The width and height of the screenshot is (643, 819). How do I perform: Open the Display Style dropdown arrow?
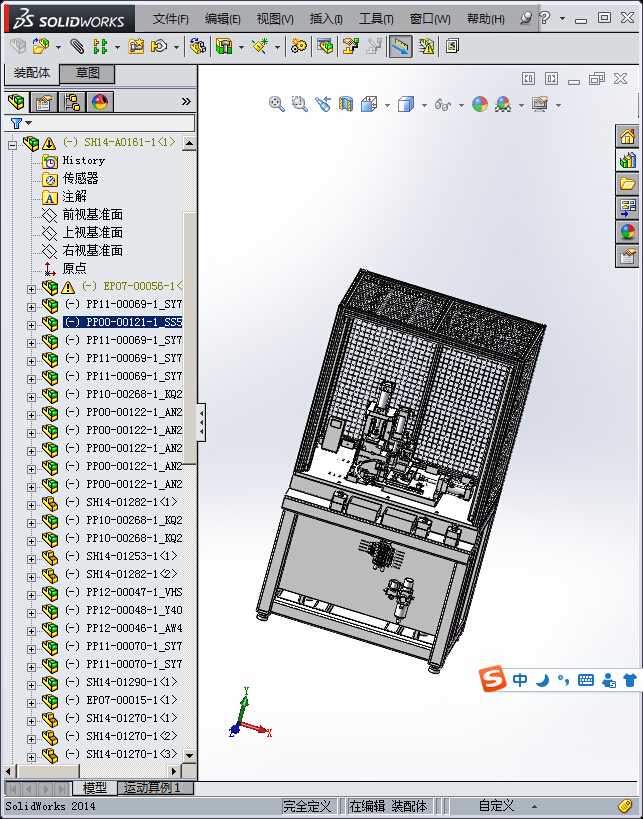424,105
